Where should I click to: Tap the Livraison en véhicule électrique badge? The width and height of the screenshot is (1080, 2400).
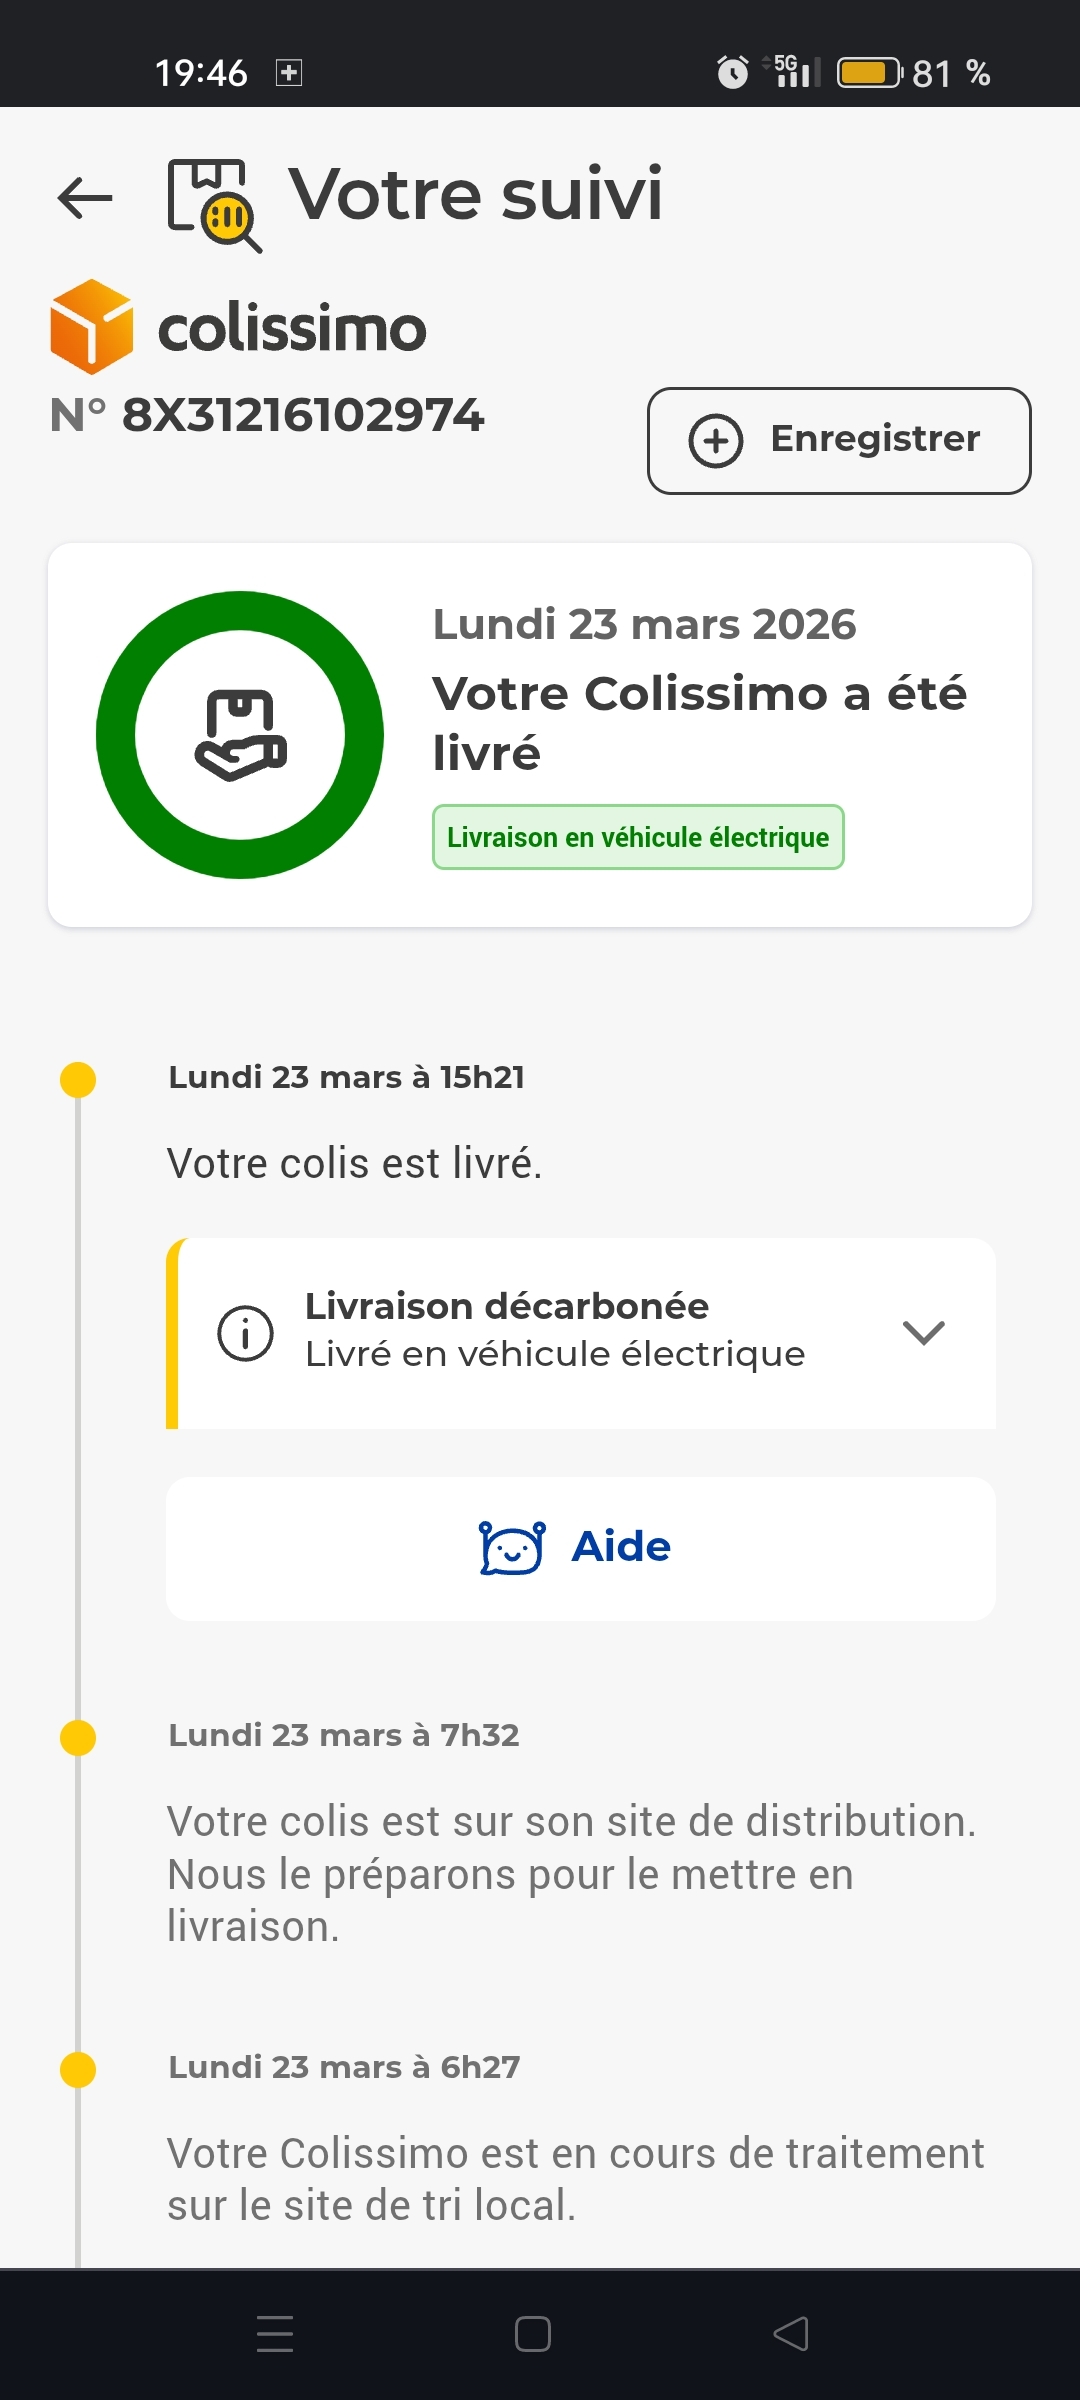[638, 837]
